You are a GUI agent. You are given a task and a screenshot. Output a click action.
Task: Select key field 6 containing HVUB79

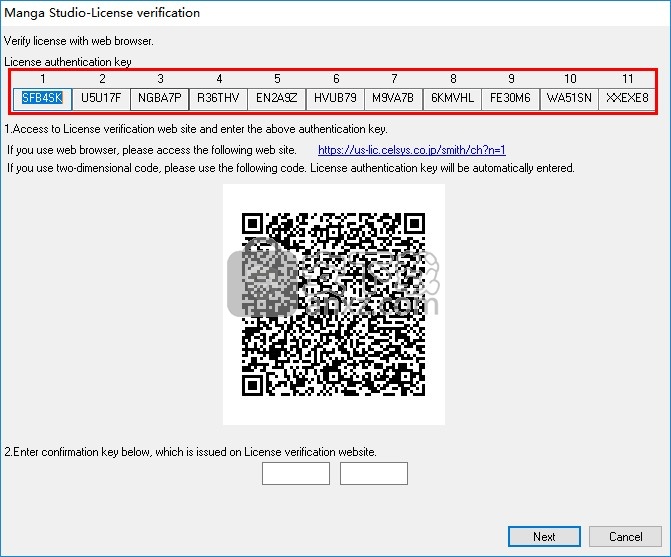(335, 99)
